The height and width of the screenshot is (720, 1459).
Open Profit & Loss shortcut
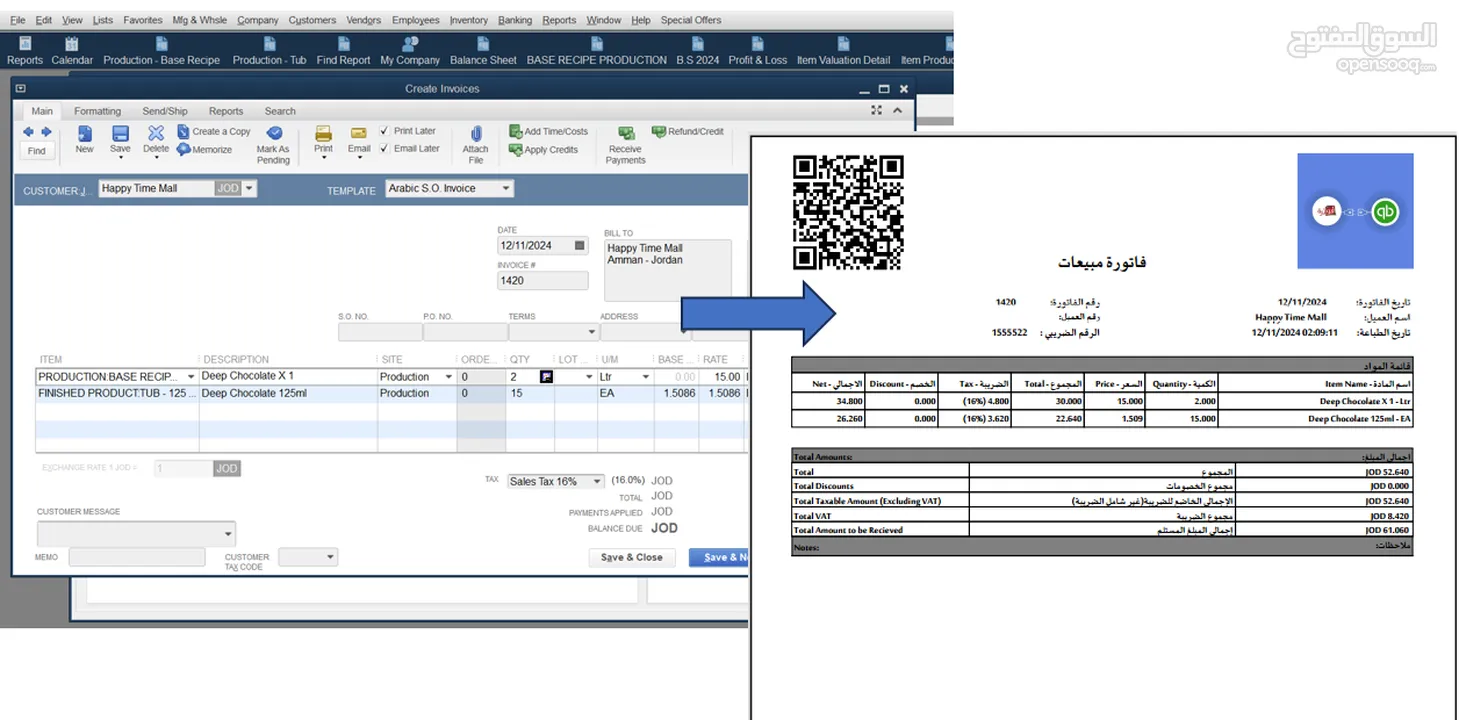pos(758,51)
